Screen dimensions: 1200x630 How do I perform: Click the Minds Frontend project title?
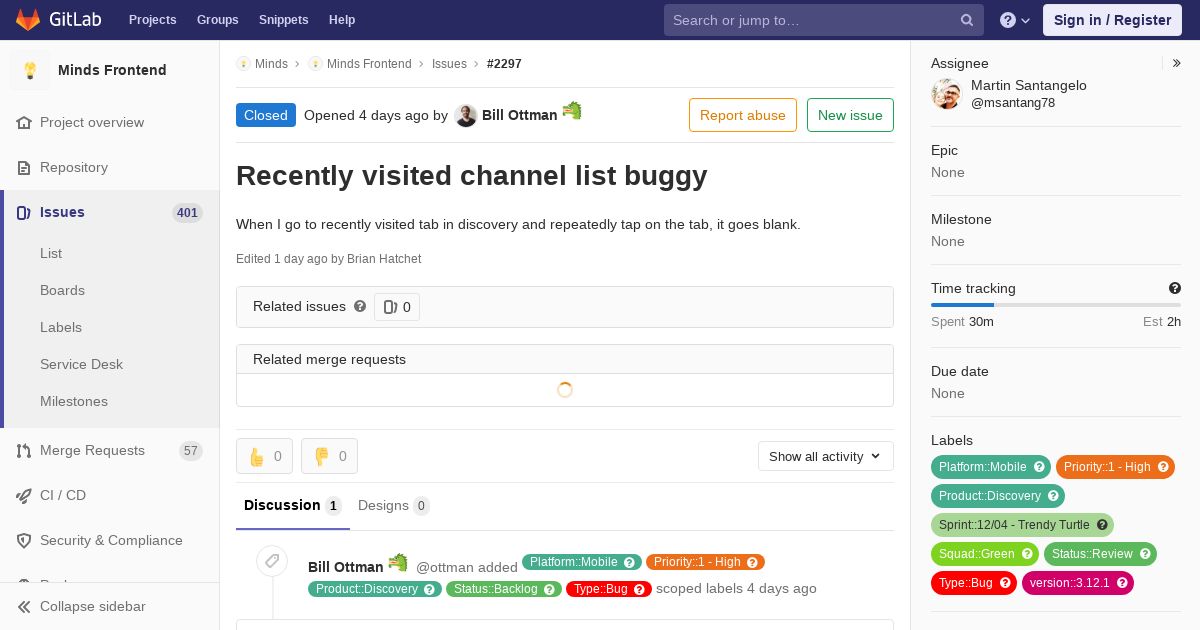pyautogui.click(x=112, y=70)
